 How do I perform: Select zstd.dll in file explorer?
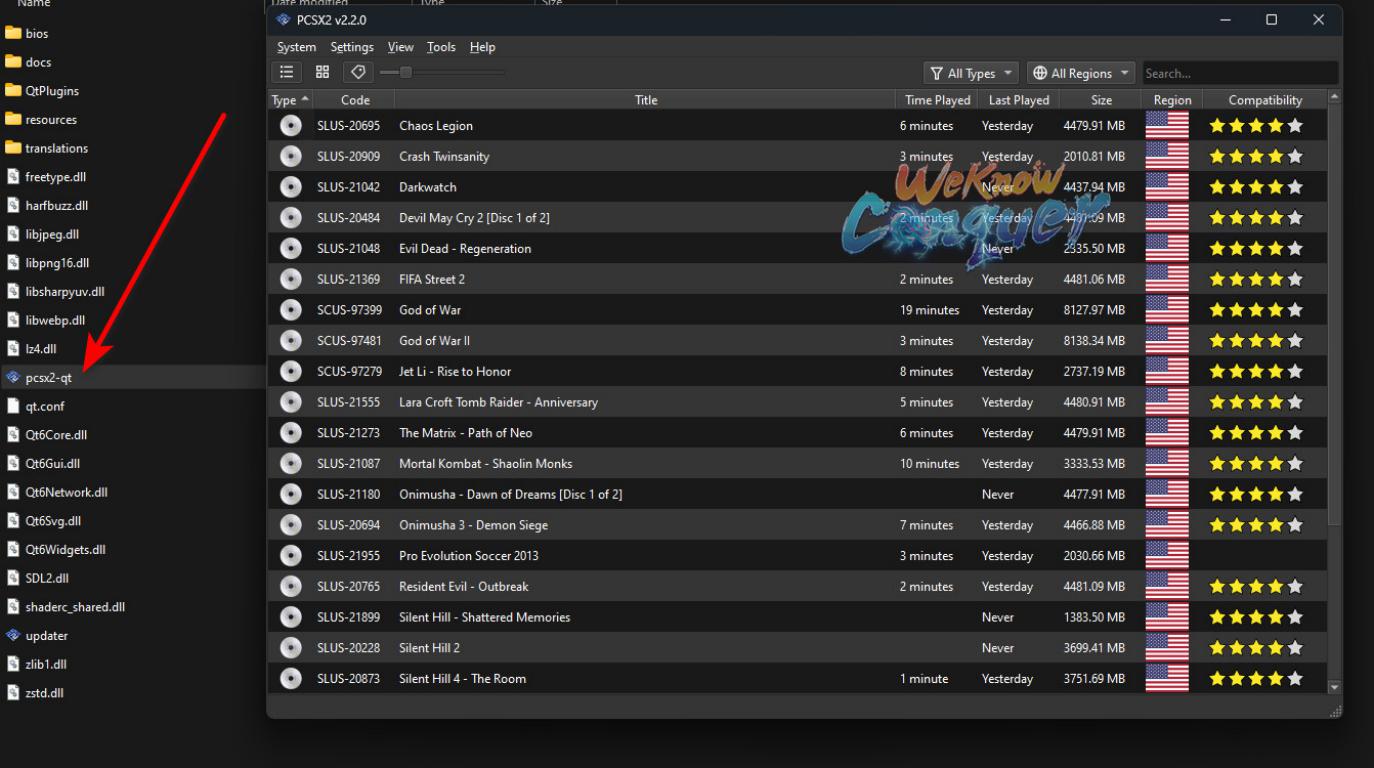[35, 693]
